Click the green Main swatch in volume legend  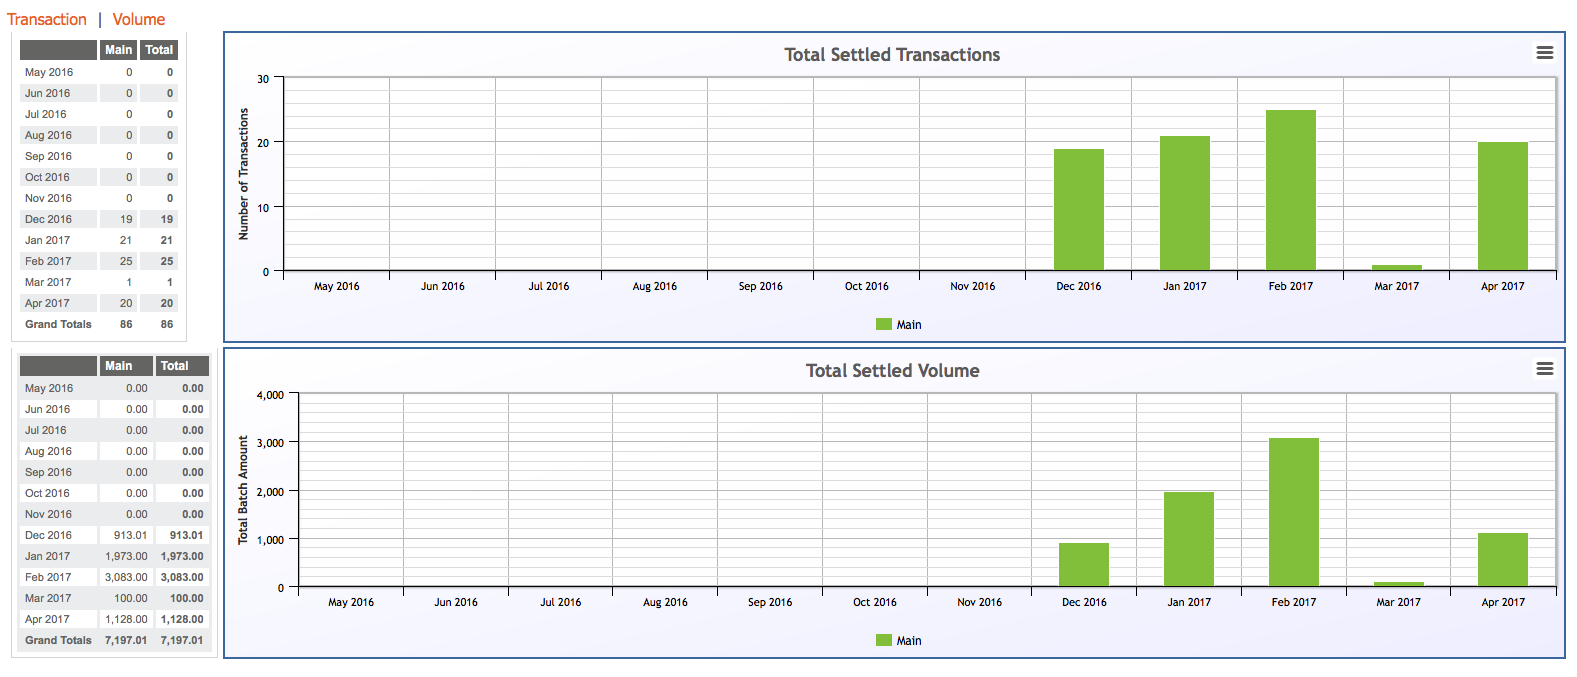884,640
